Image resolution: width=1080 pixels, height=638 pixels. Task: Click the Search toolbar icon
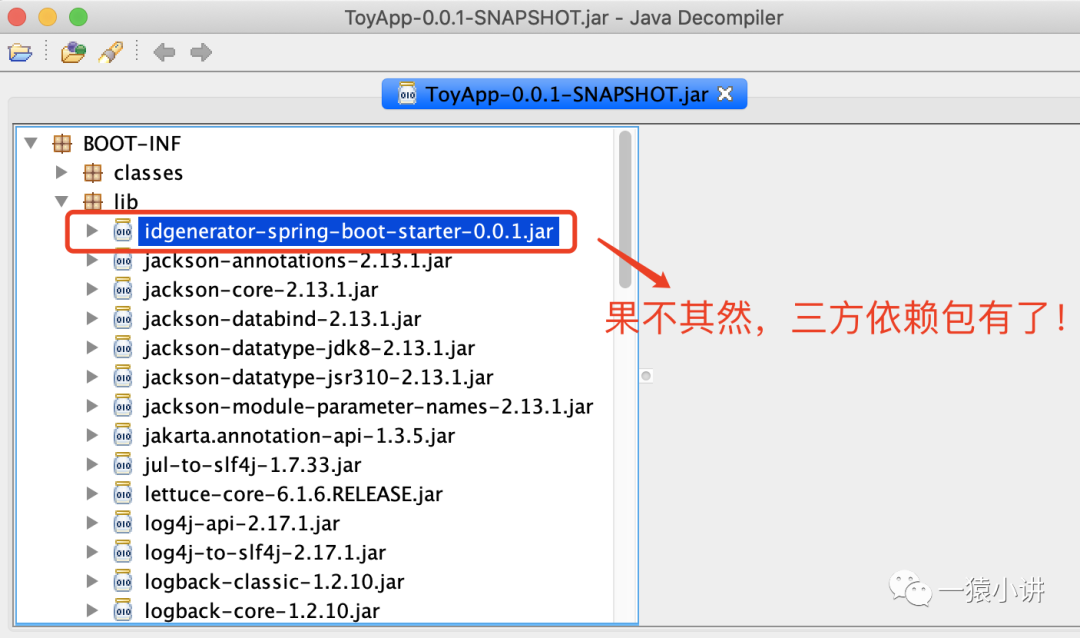(x=111, y=52)
